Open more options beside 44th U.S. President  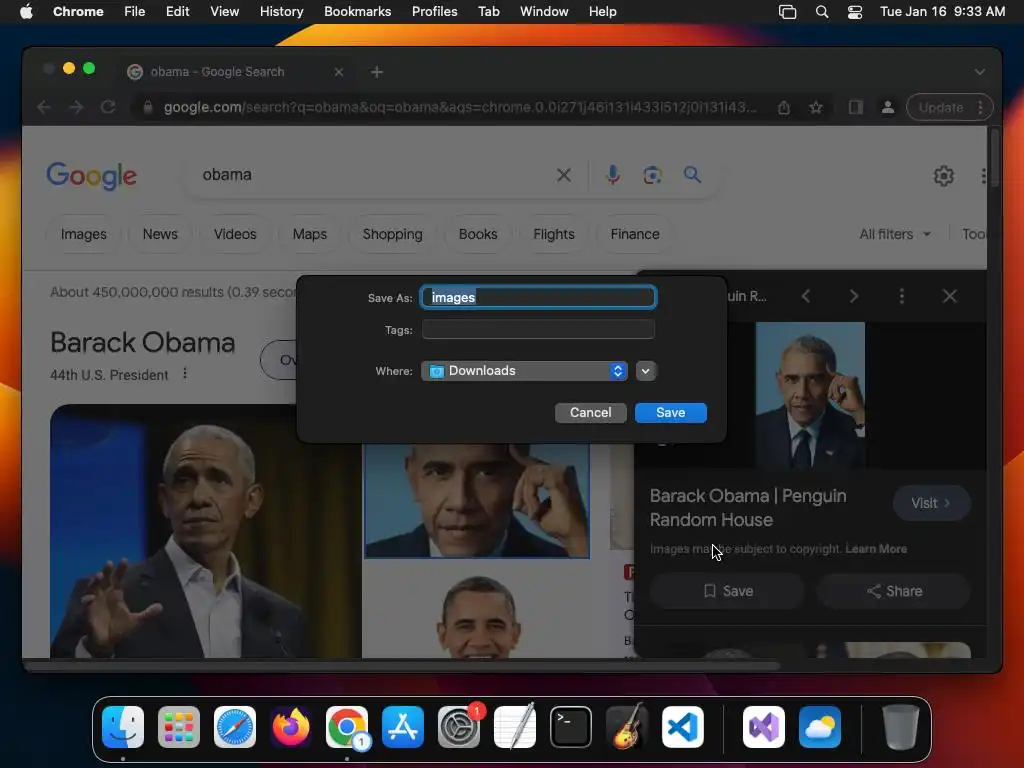(x=185, y=374)
